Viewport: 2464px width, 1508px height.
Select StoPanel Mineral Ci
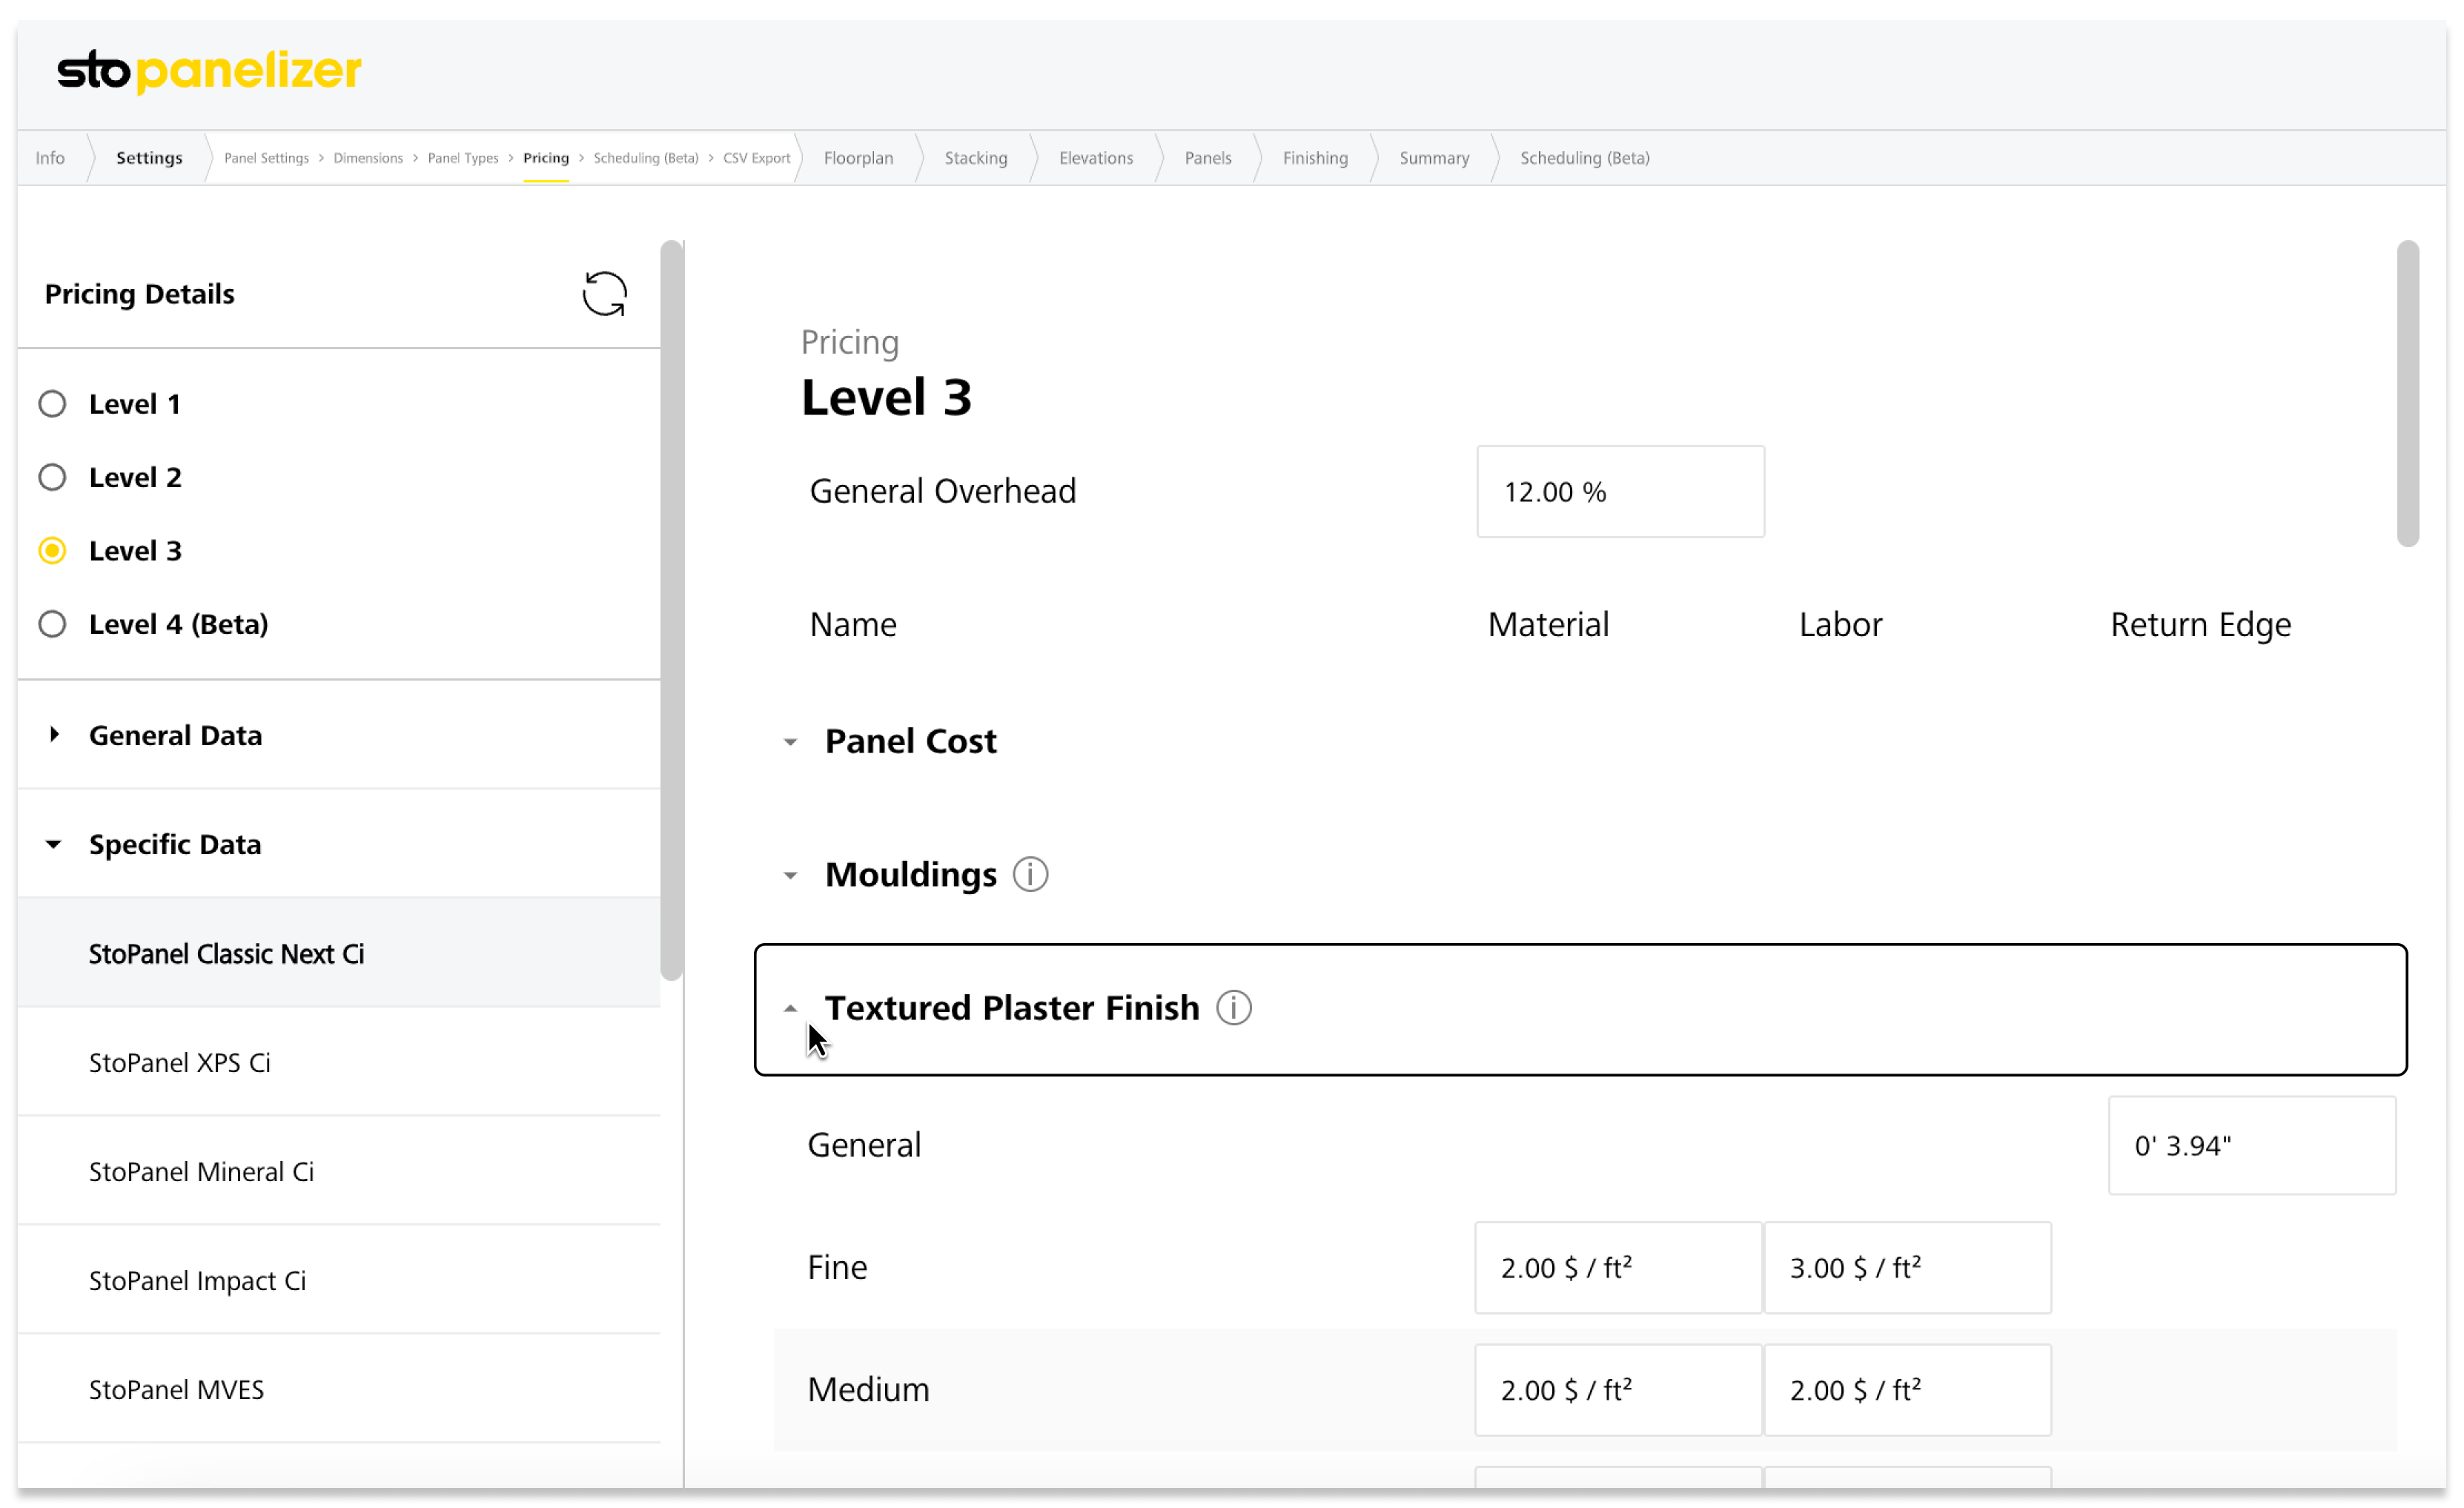(x=340, y=1171)
